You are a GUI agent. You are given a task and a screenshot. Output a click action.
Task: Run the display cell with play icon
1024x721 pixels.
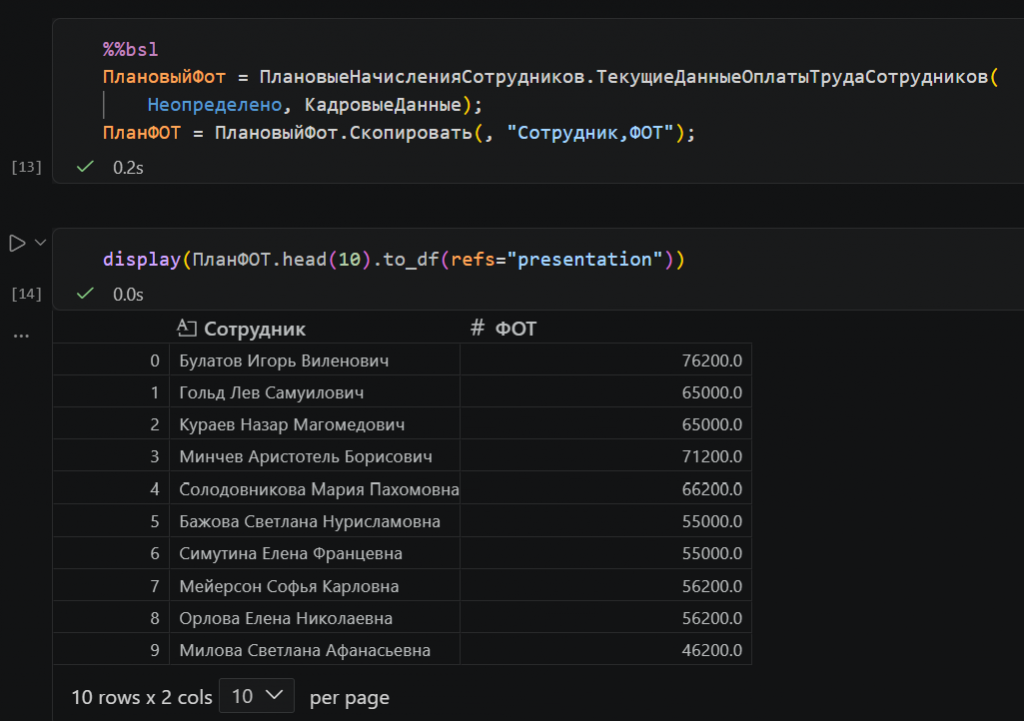[x=17, y=243]
